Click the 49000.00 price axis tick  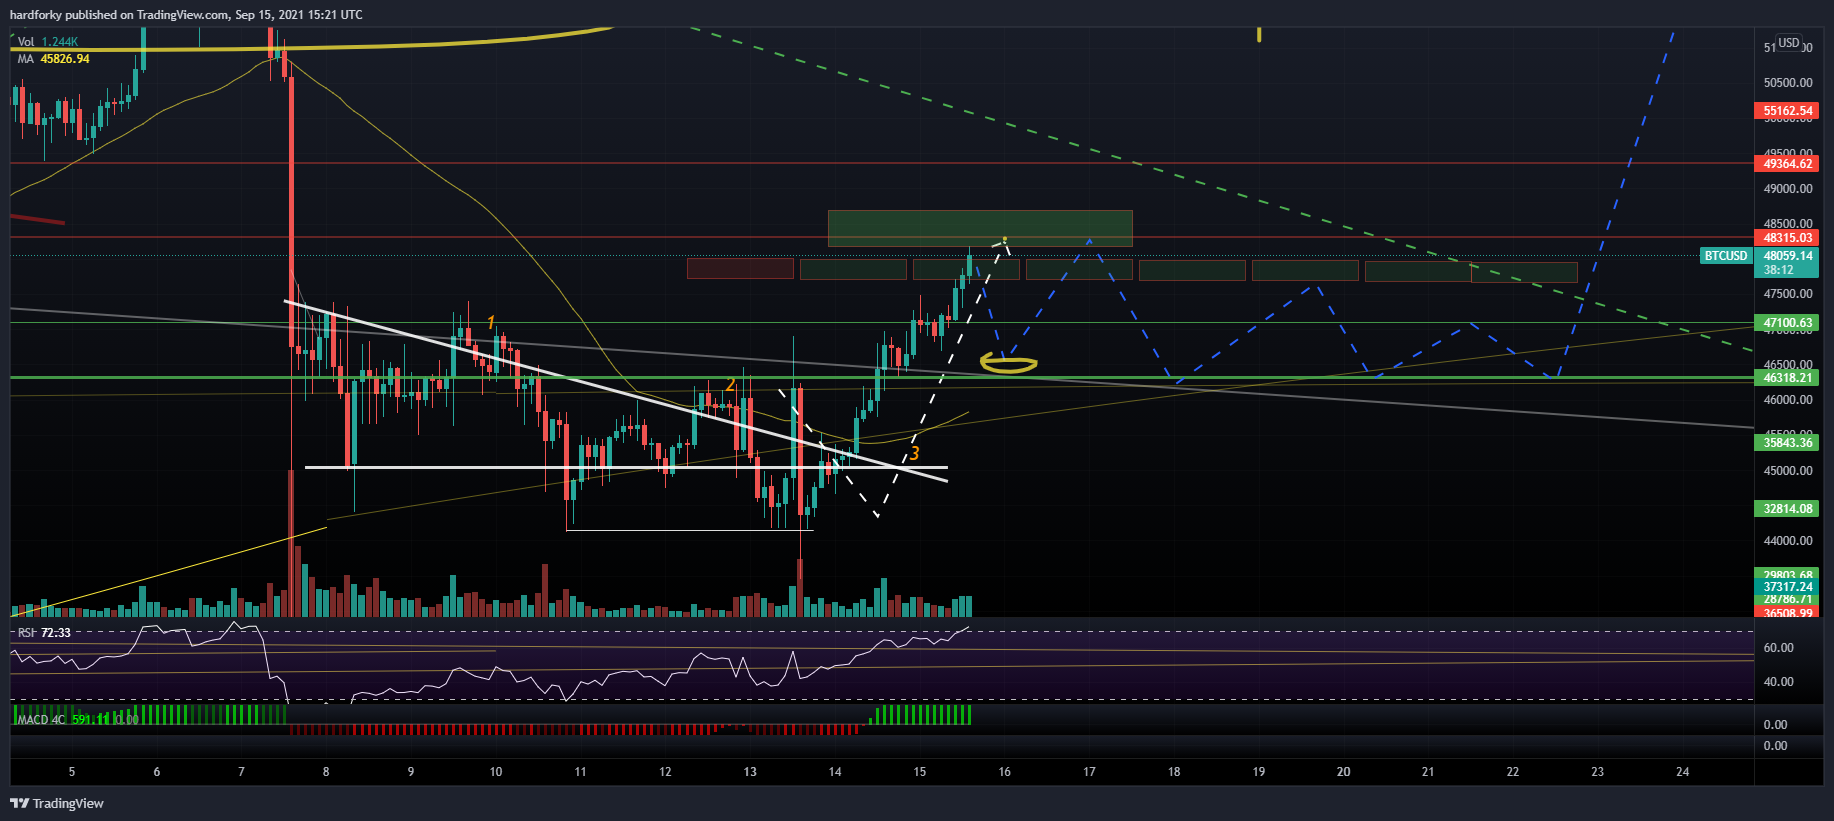pyautogui.click(x=1788, y=189)
